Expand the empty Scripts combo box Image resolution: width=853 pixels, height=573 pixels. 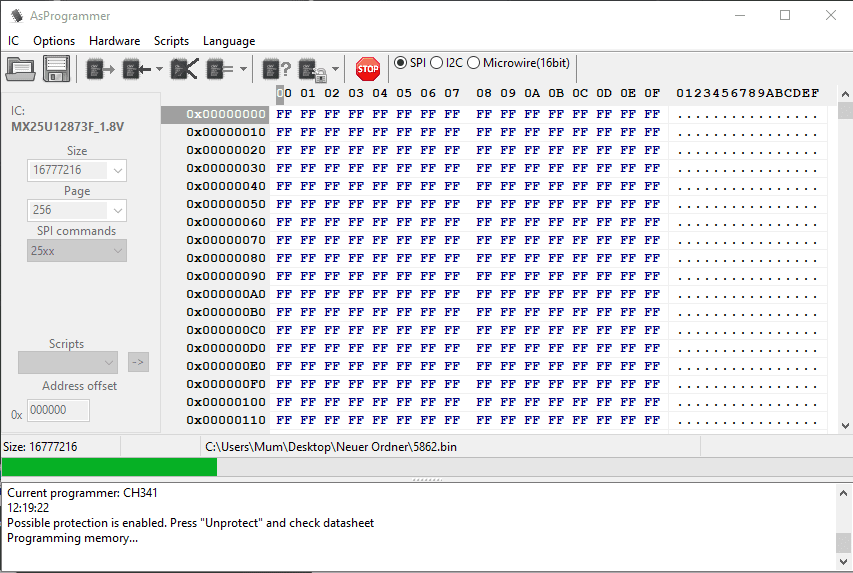109,362
